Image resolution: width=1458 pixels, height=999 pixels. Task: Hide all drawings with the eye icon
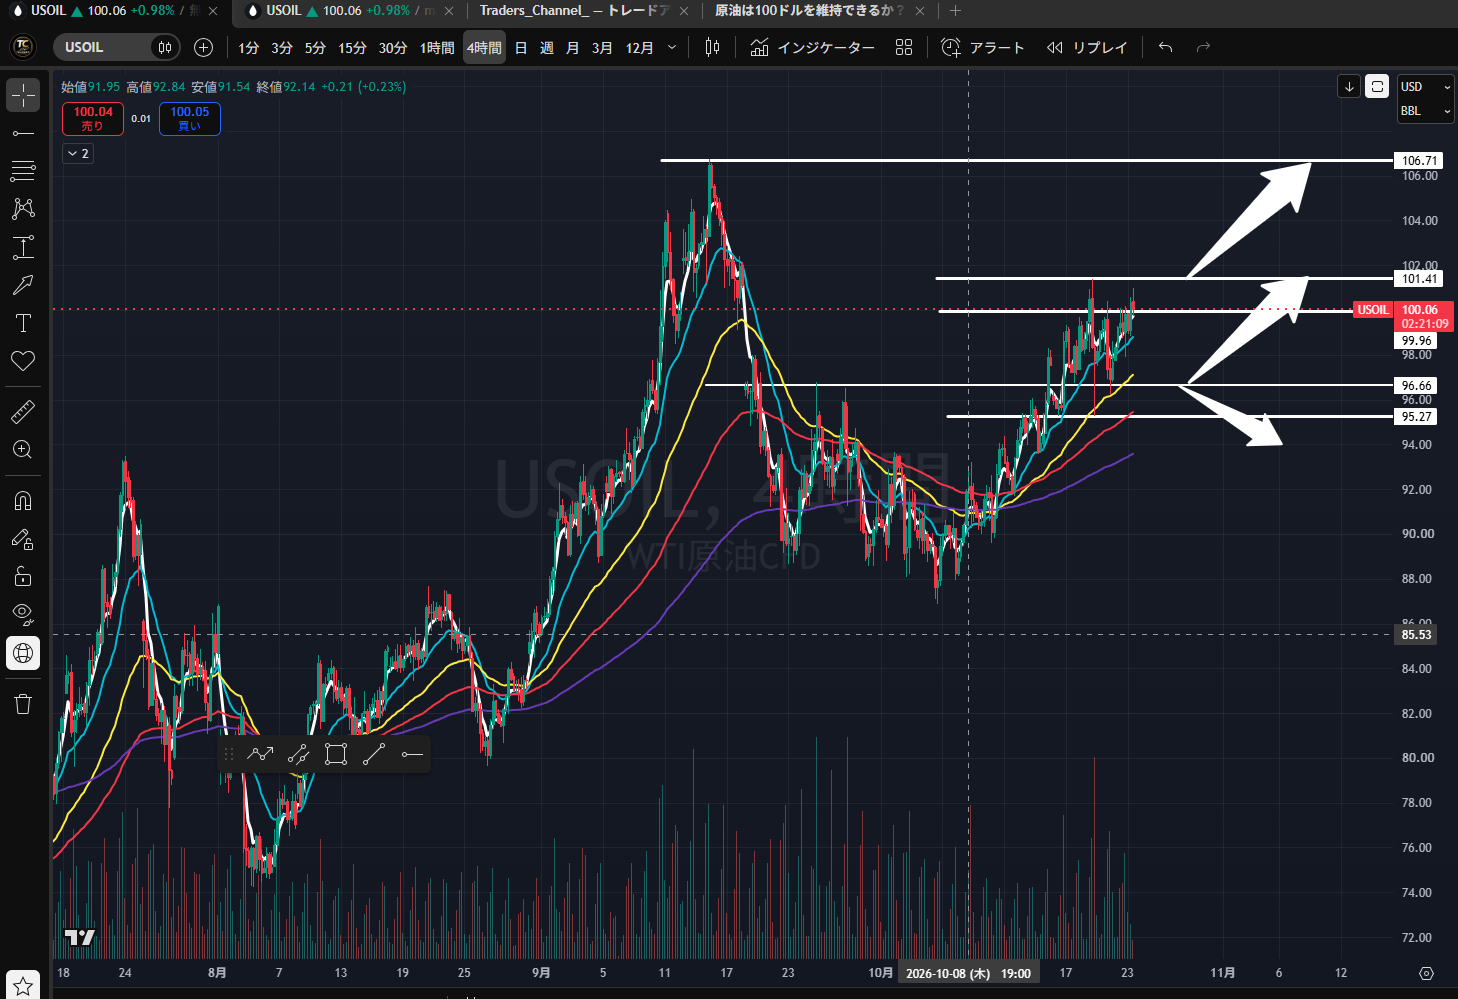[23, 614]
